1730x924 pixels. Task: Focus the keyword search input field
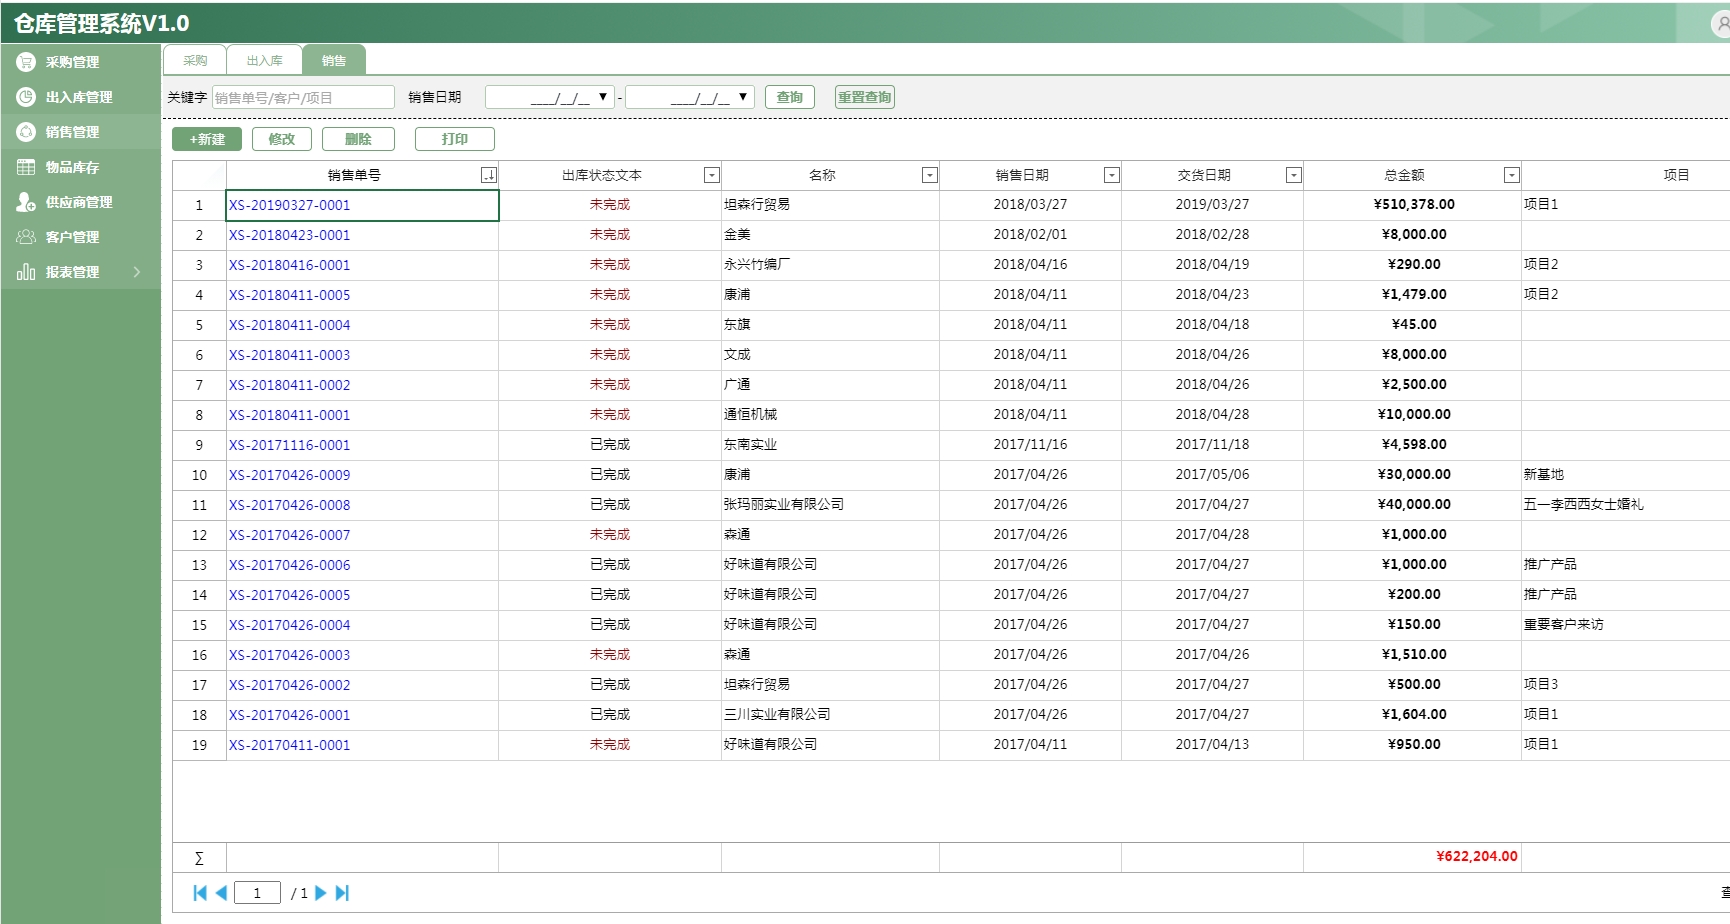click(x=303, y=97)
